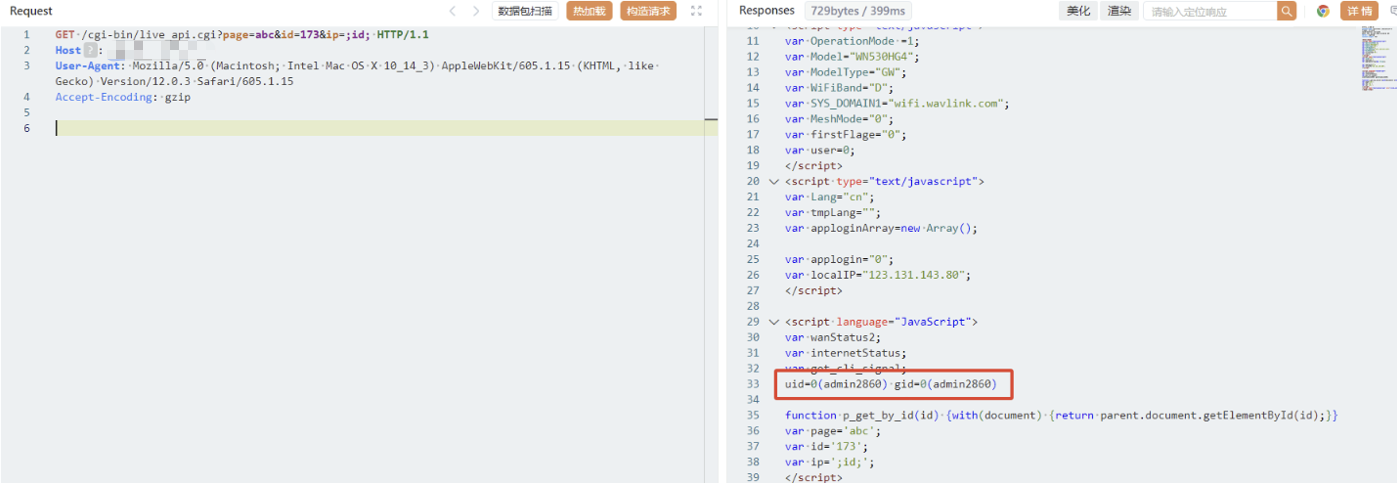Click the var firstFlage="0" line
Viewport: 1397px width, 483px height.
845,135
